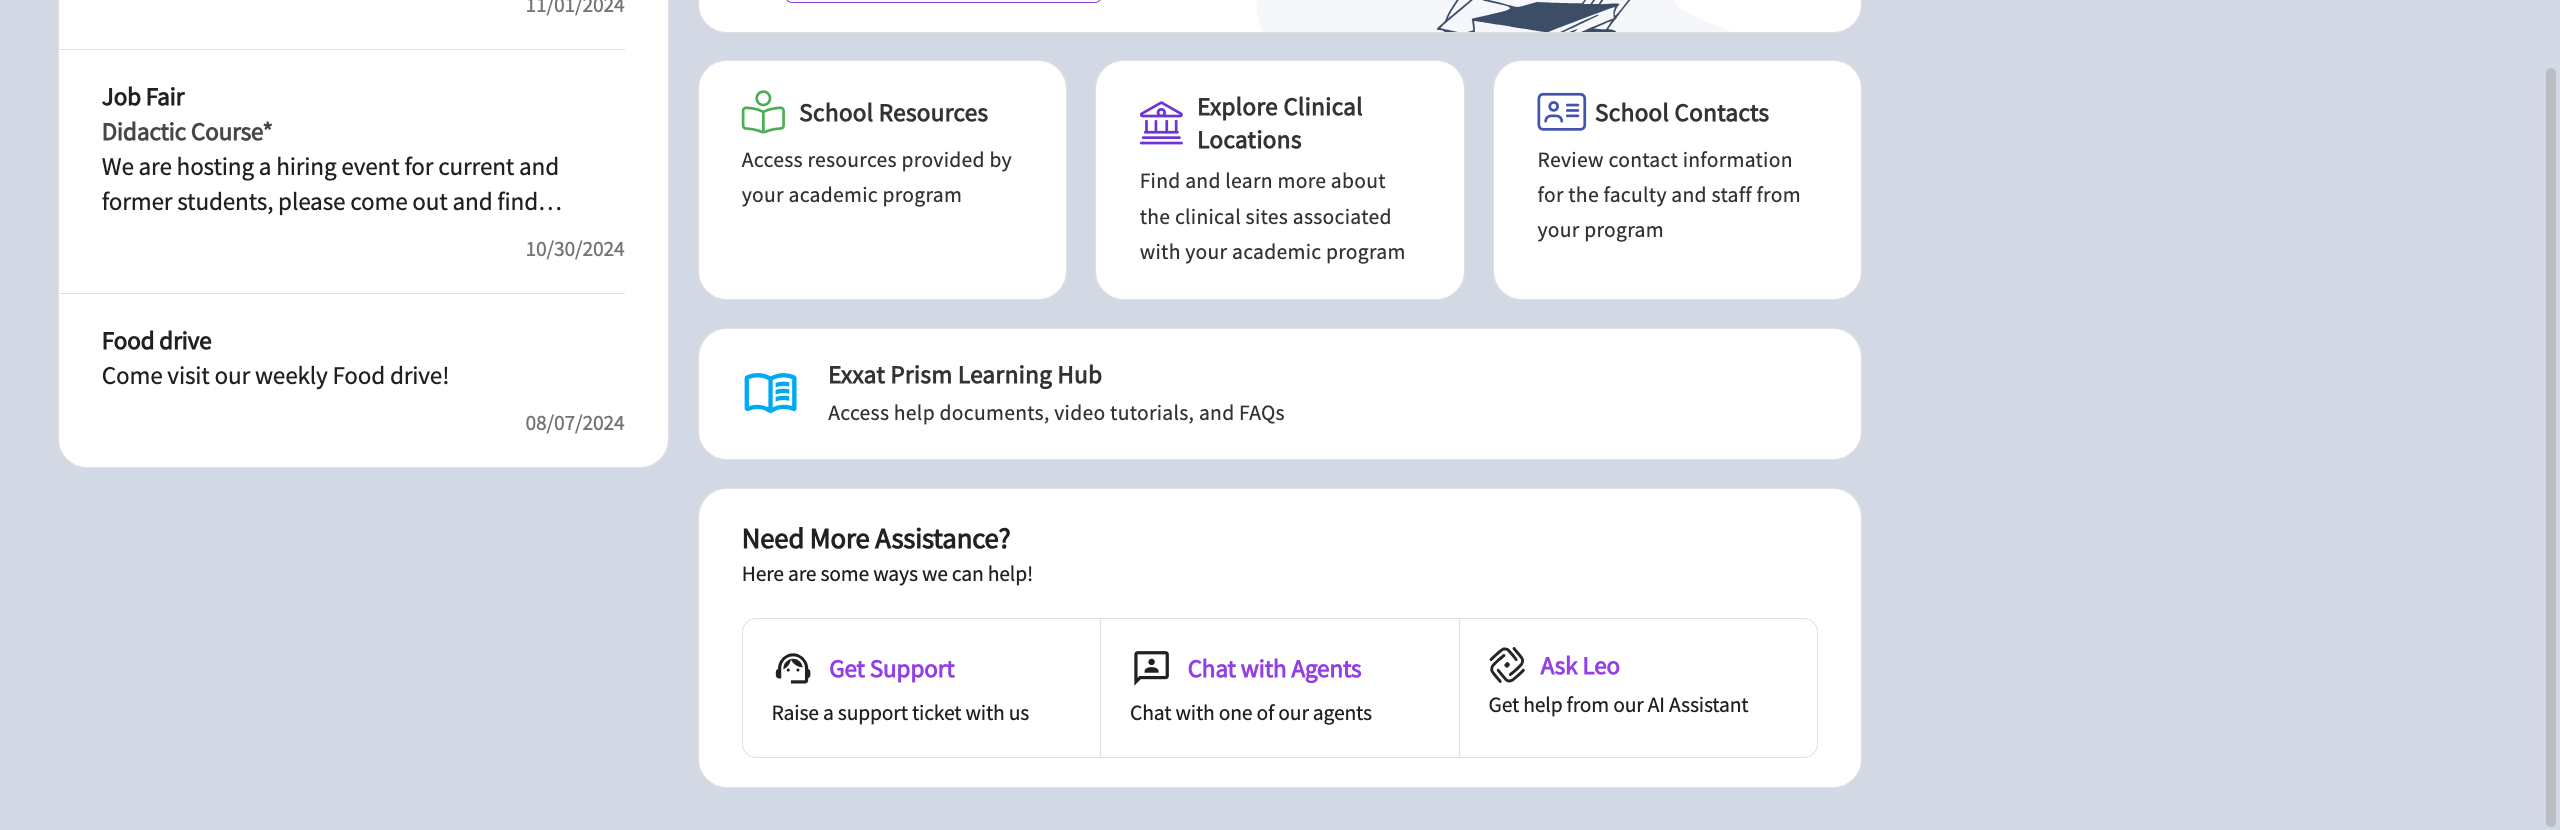Click the Explore Clinical Locations building icon
The image size is (2560, 830).
[1160, 124]
